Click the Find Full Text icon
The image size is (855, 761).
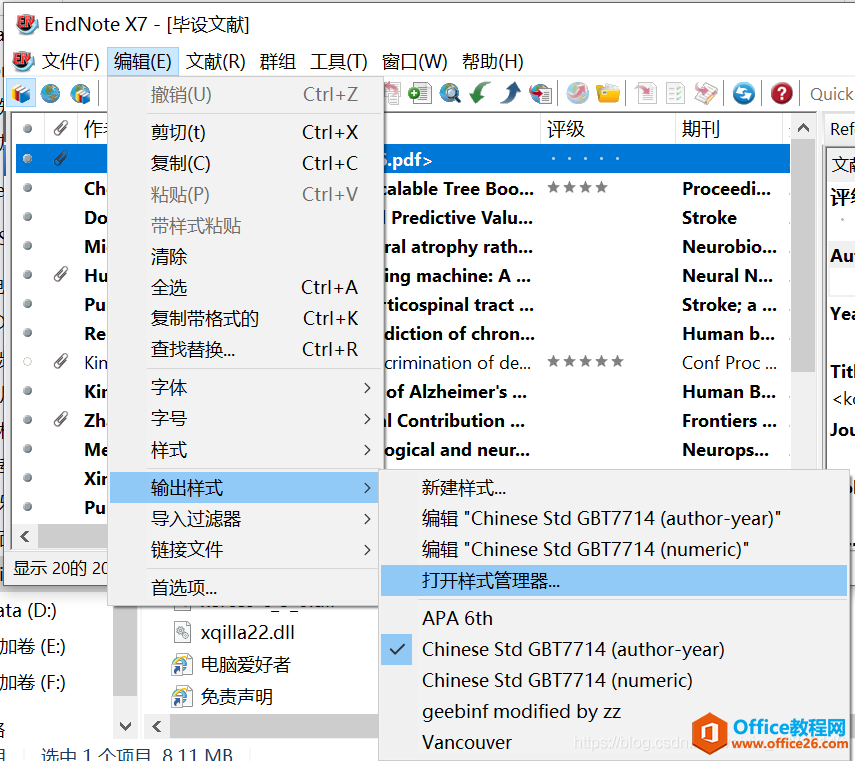point(541,93)
